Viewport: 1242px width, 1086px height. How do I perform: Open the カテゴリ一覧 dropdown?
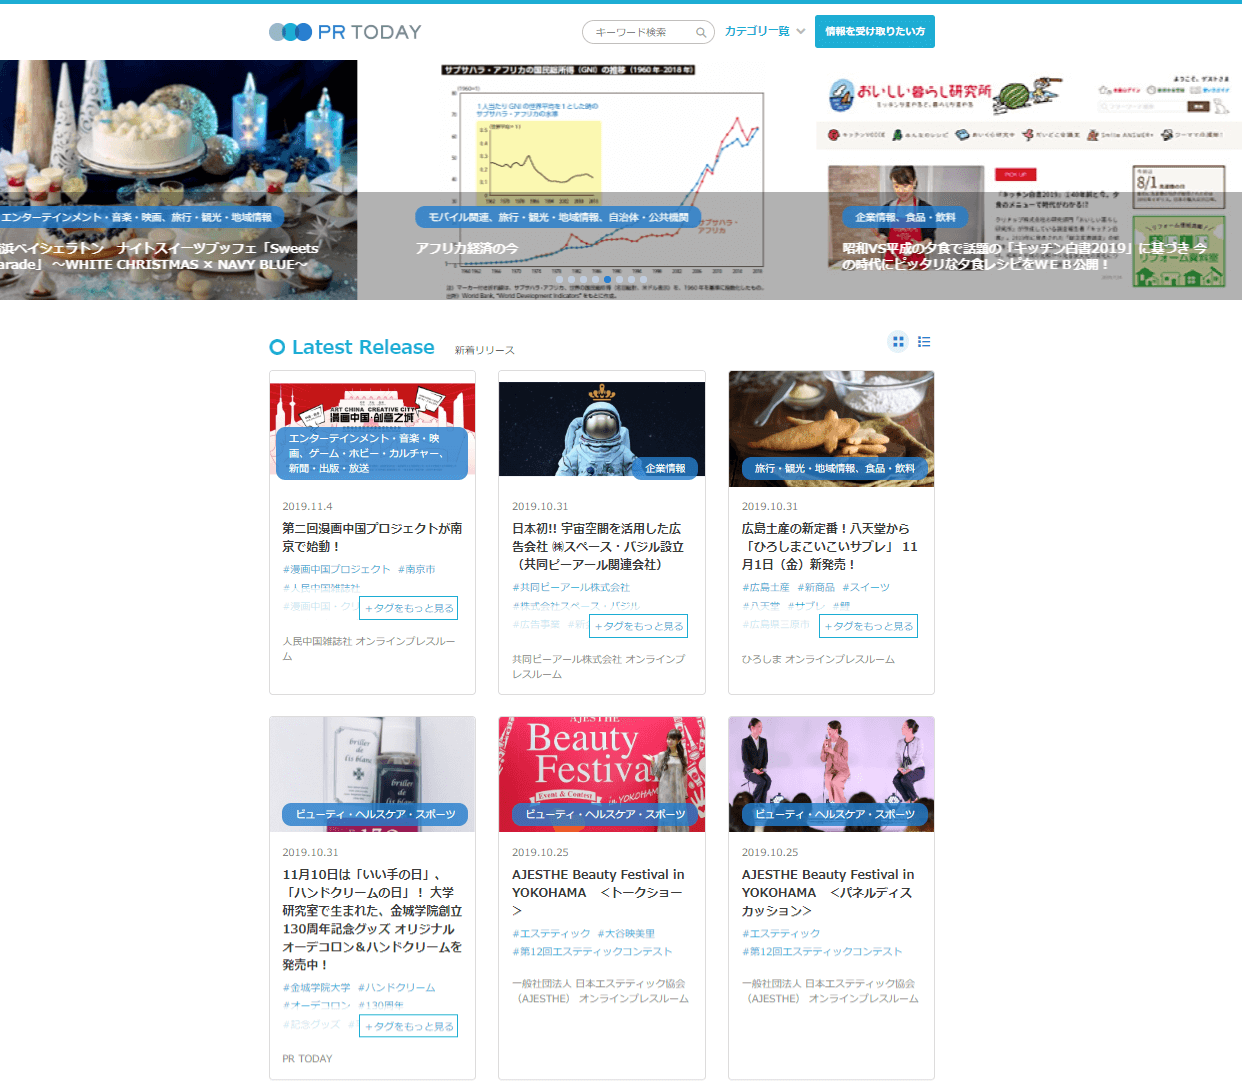(765, 31)
